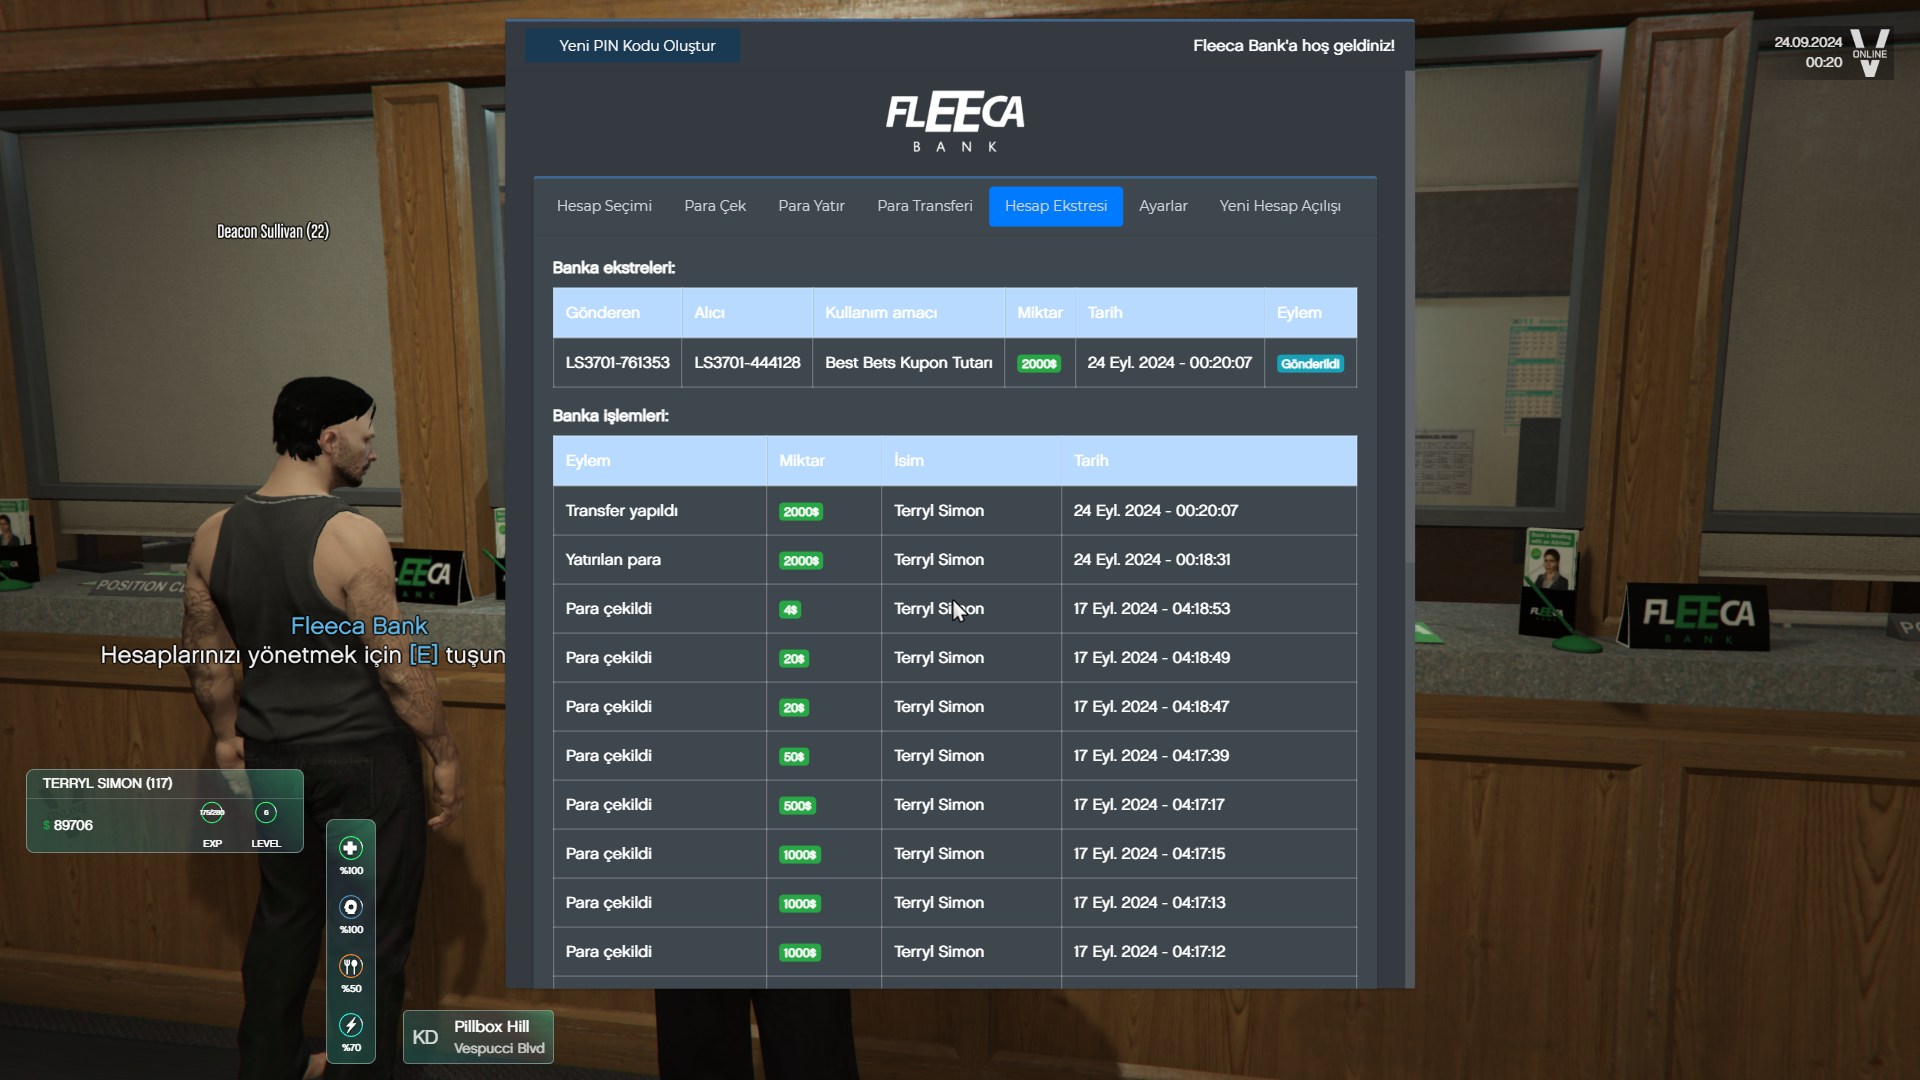1920x1080 pixels.
Task: Click the armor shield status icon
Action: (350, 907)
